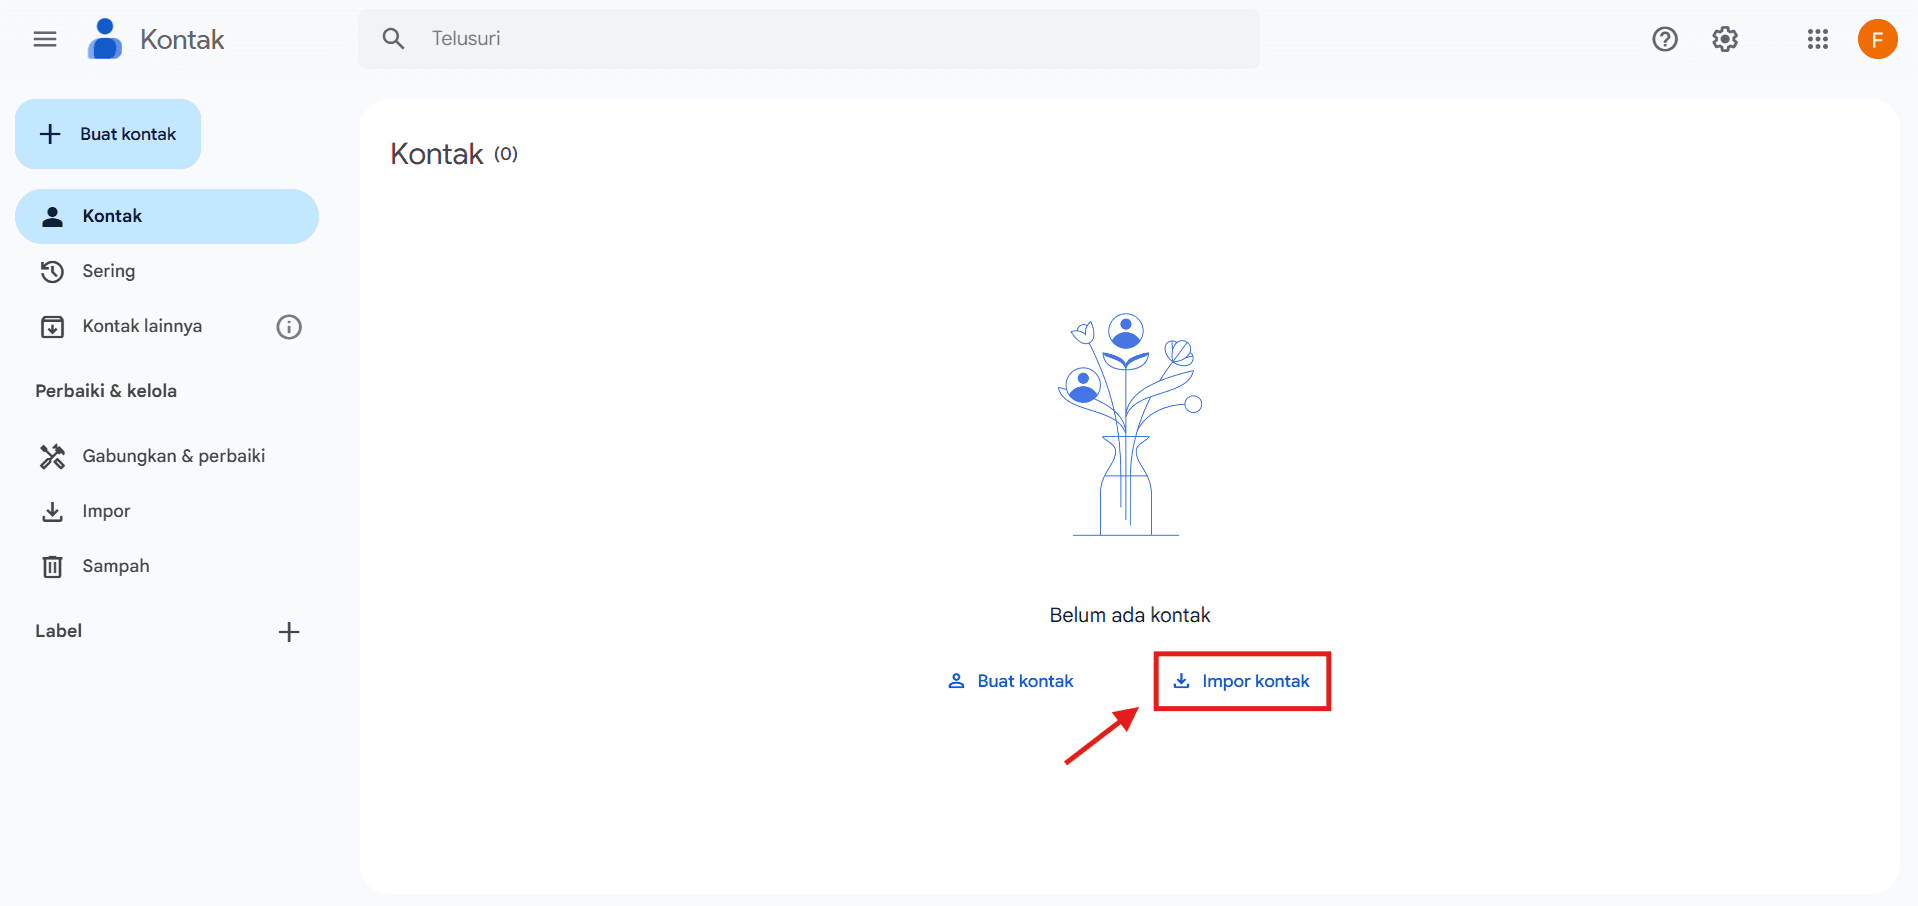Add a new label with the plus icon
The width and height of the screenshot is (1918, 906).
tap(288, 631)
